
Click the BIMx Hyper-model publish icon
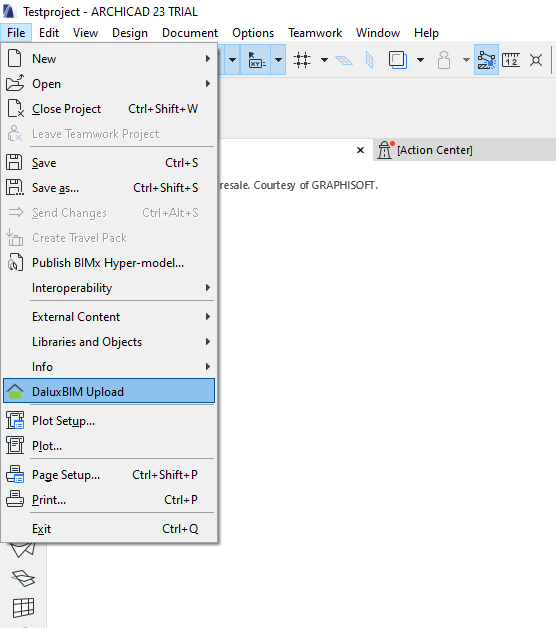coord(15,262)
